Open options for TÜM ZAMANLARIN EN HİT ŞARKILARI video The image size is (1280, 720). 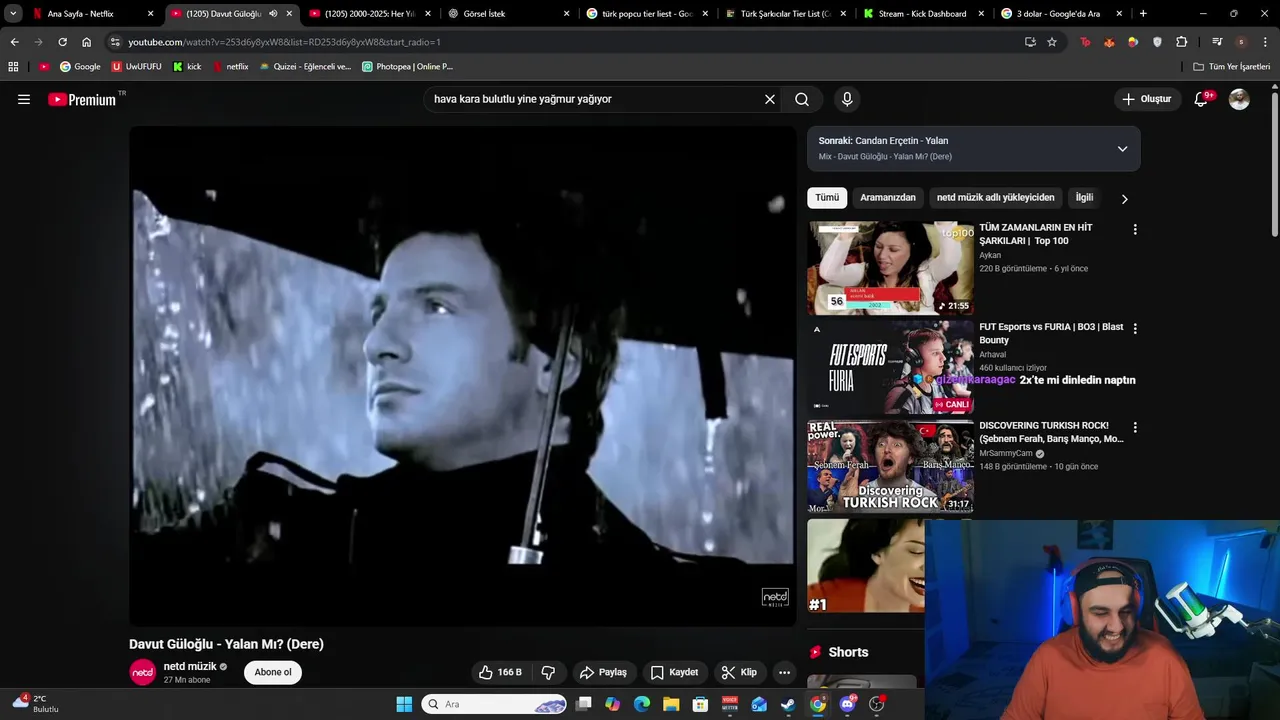1134,230
